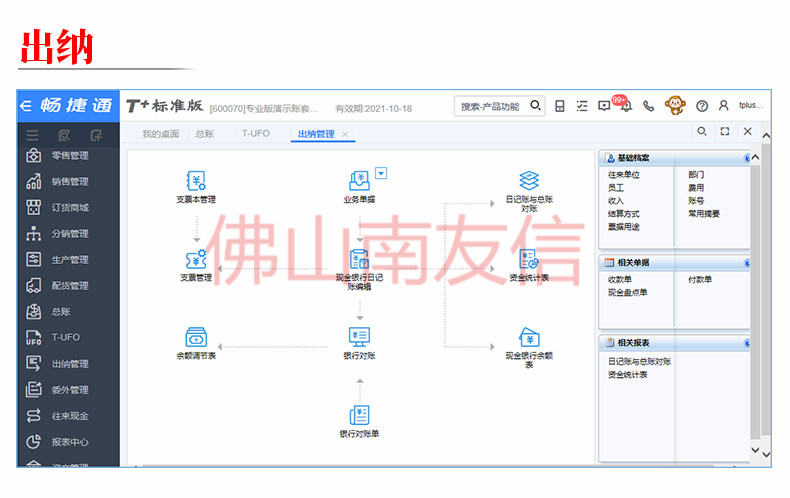Open the 现金银行余额表 workflow icon
The width and height of the screenshot is (790, 498).
(x=529, y=337)
